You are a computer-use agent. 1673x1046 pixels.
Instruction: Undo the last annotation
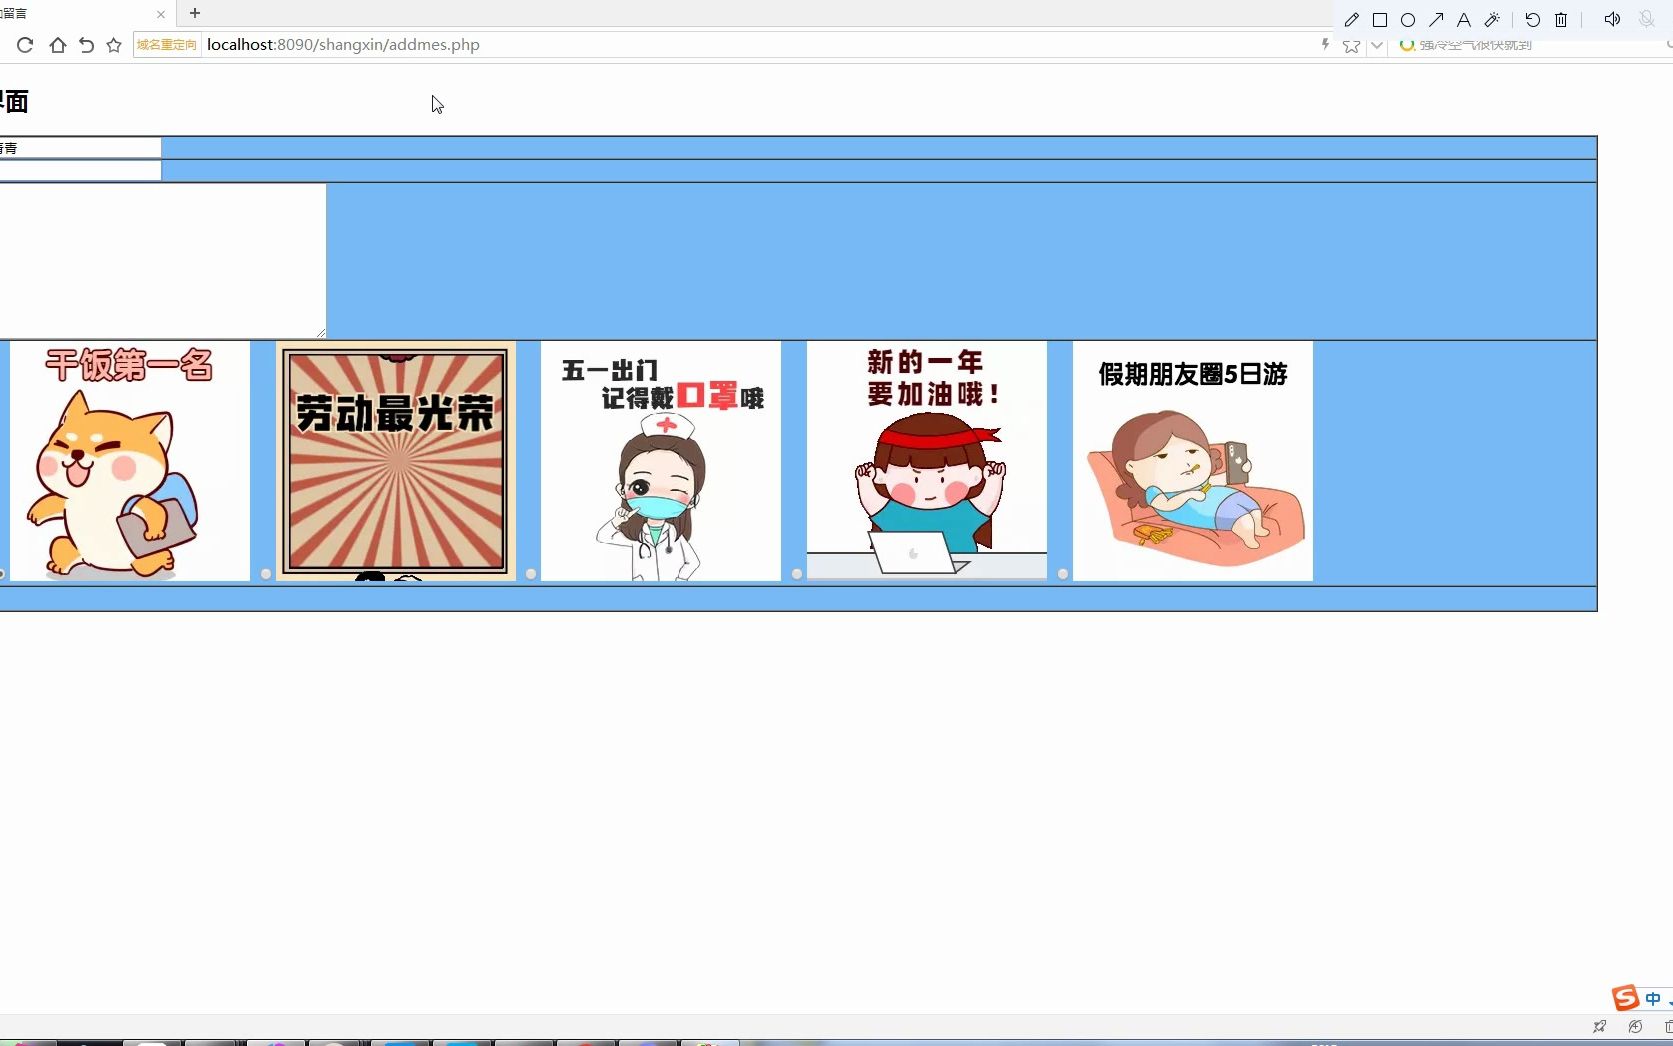tap(1532, 20)
